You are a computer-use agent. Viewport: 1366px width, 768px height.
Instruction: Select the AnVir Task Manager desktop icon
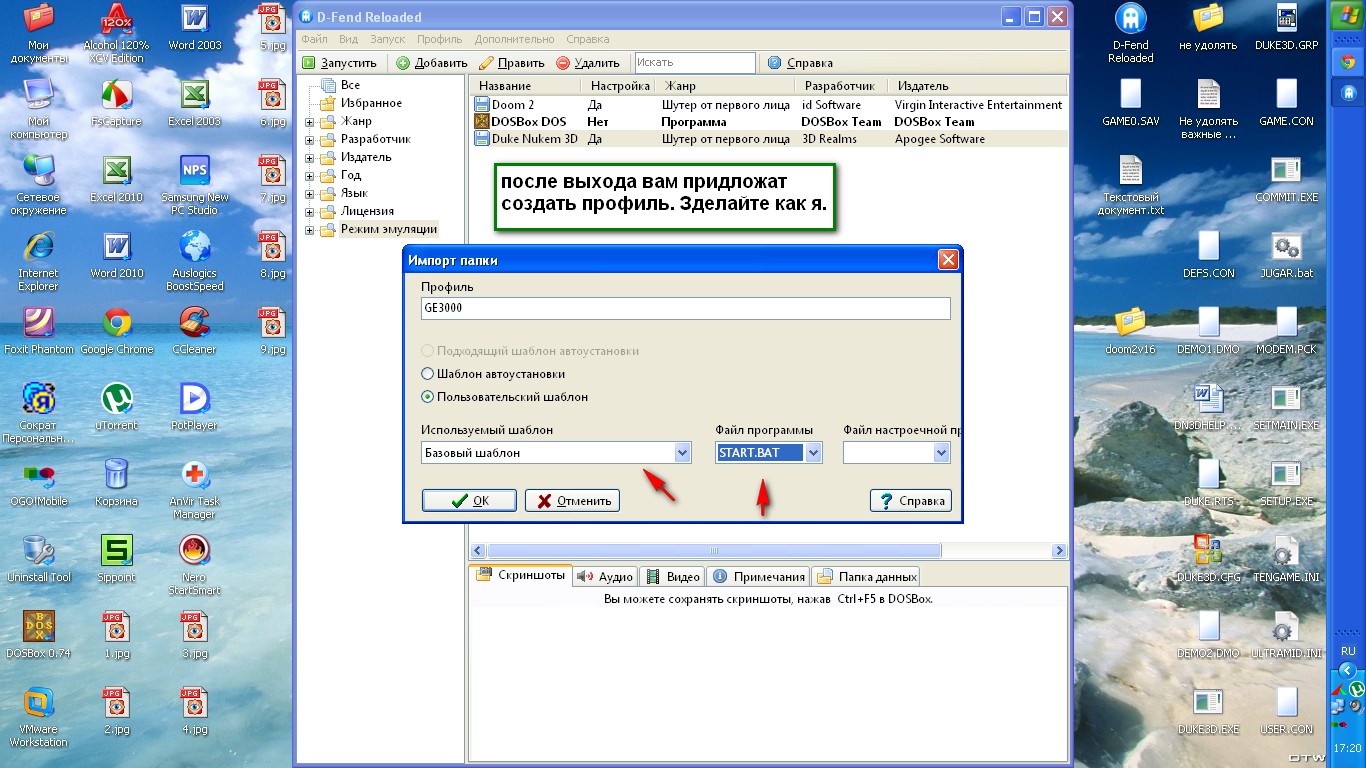click(x=194, y=489)
